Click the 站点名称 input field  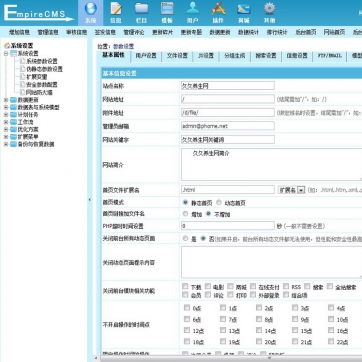tap(228, 86)
